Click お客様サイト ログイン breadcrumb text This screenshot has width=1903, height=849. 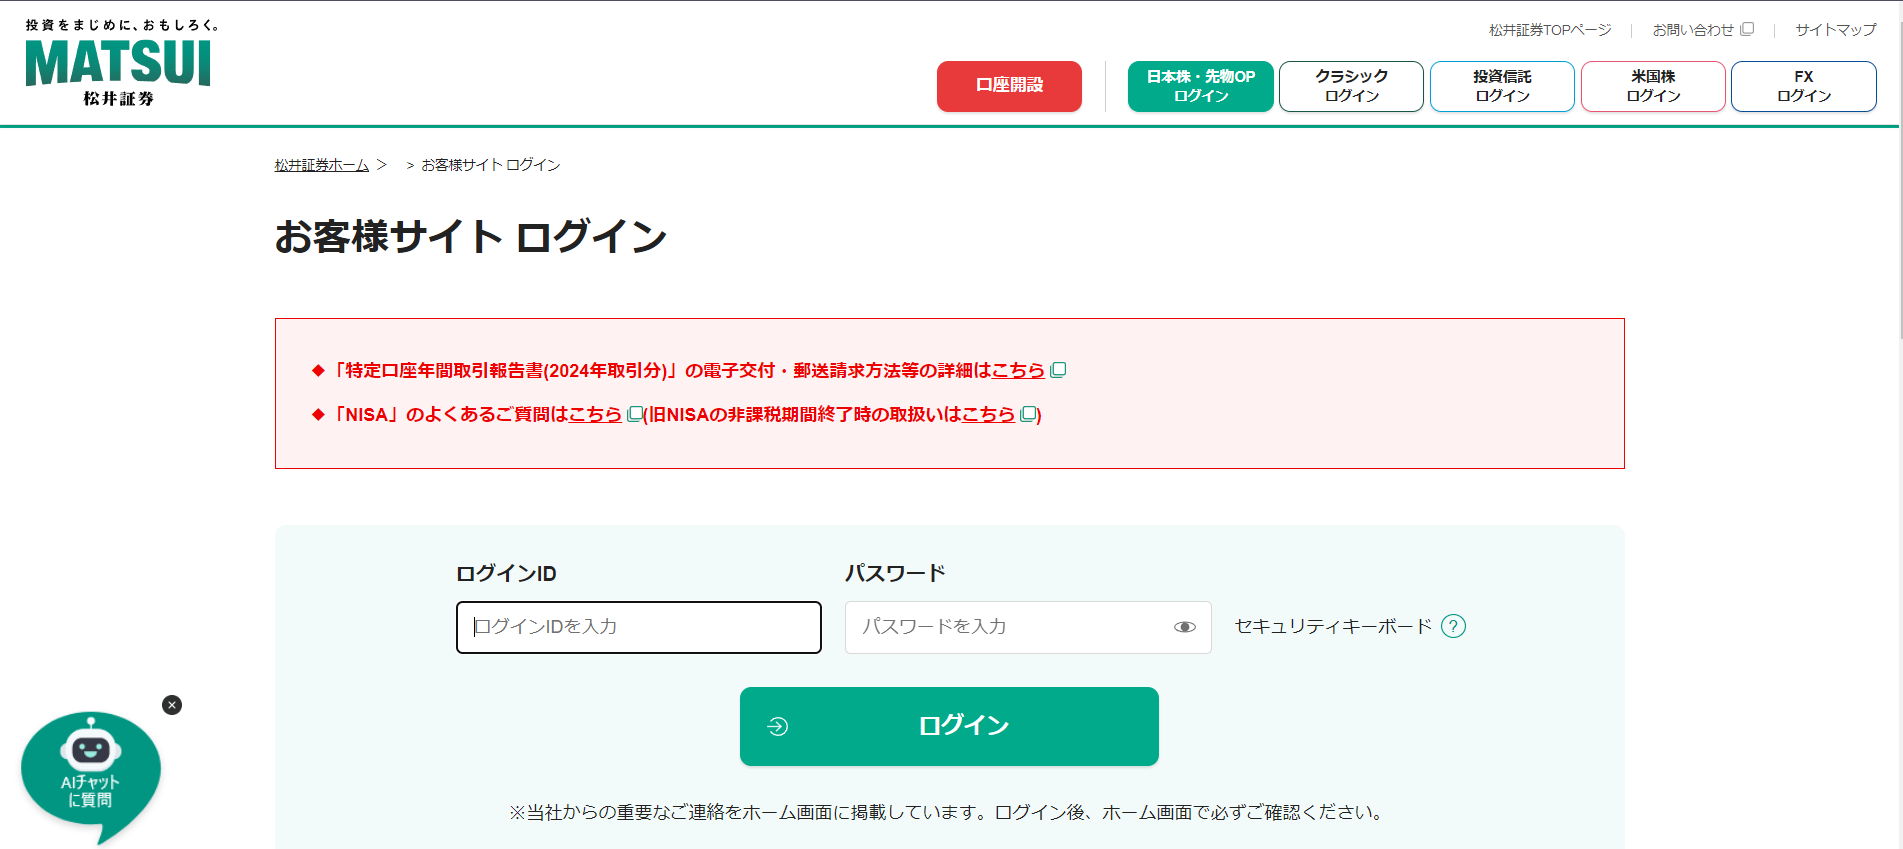[x=490, y=165]
